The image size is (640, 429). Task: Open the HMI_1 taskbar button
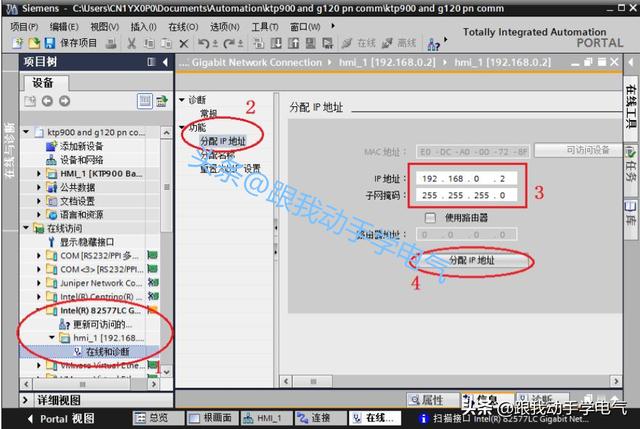click(266, 418)
